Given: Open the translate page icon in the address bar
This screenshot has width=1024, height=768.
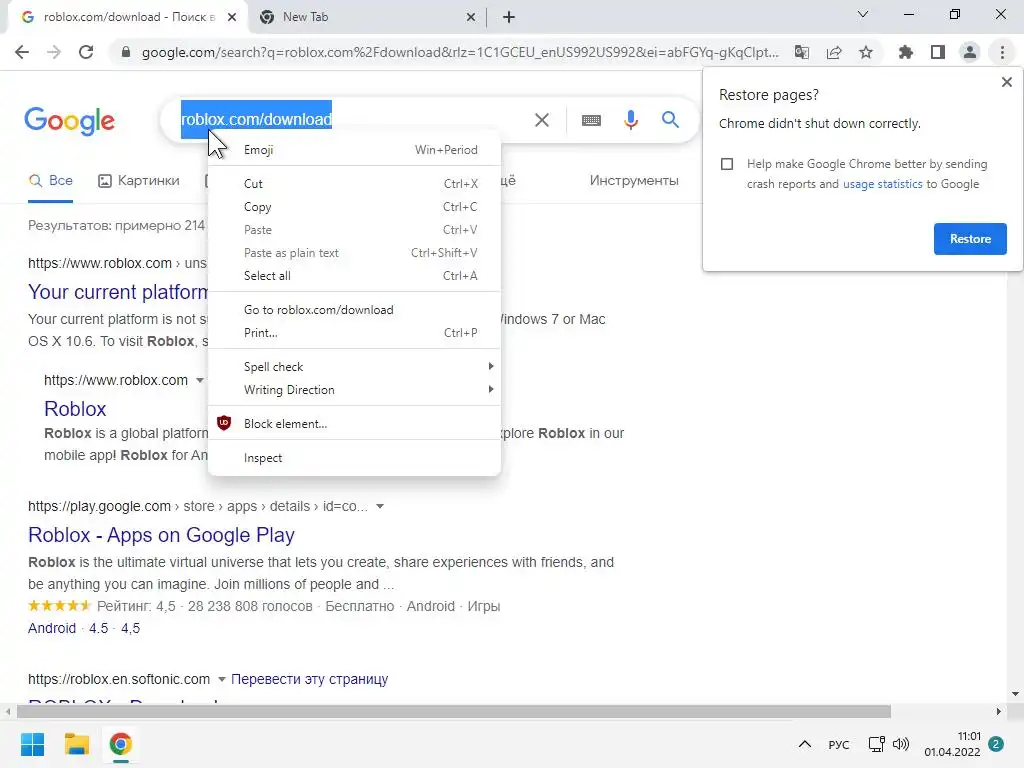Looking at the screenshot, I should pos(802,52).
